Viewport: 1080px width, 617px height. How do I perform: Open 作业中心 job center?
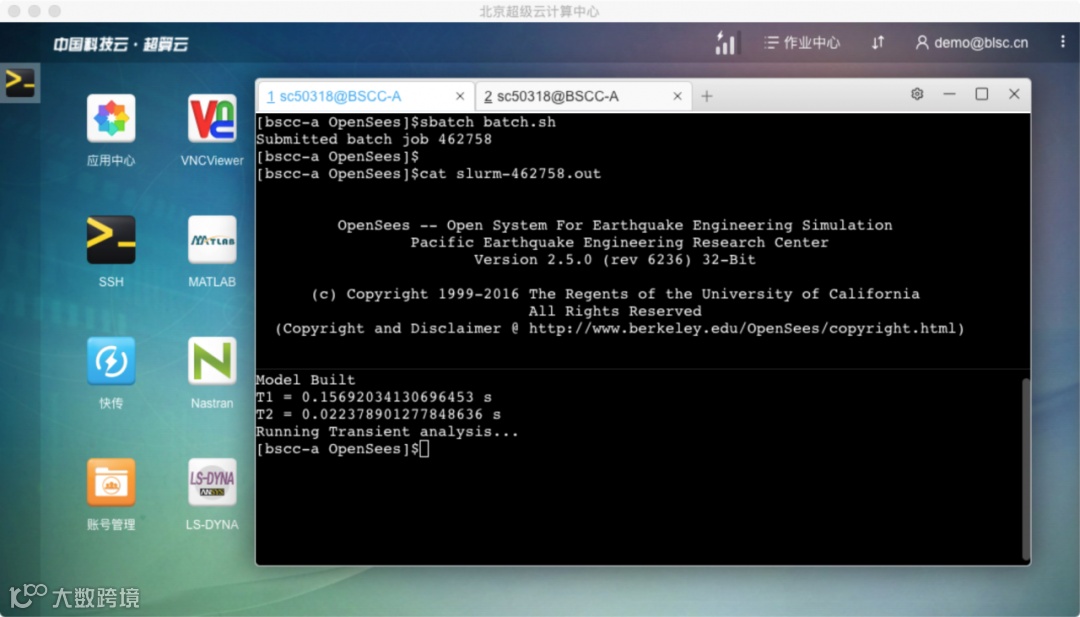coord(802,43)
